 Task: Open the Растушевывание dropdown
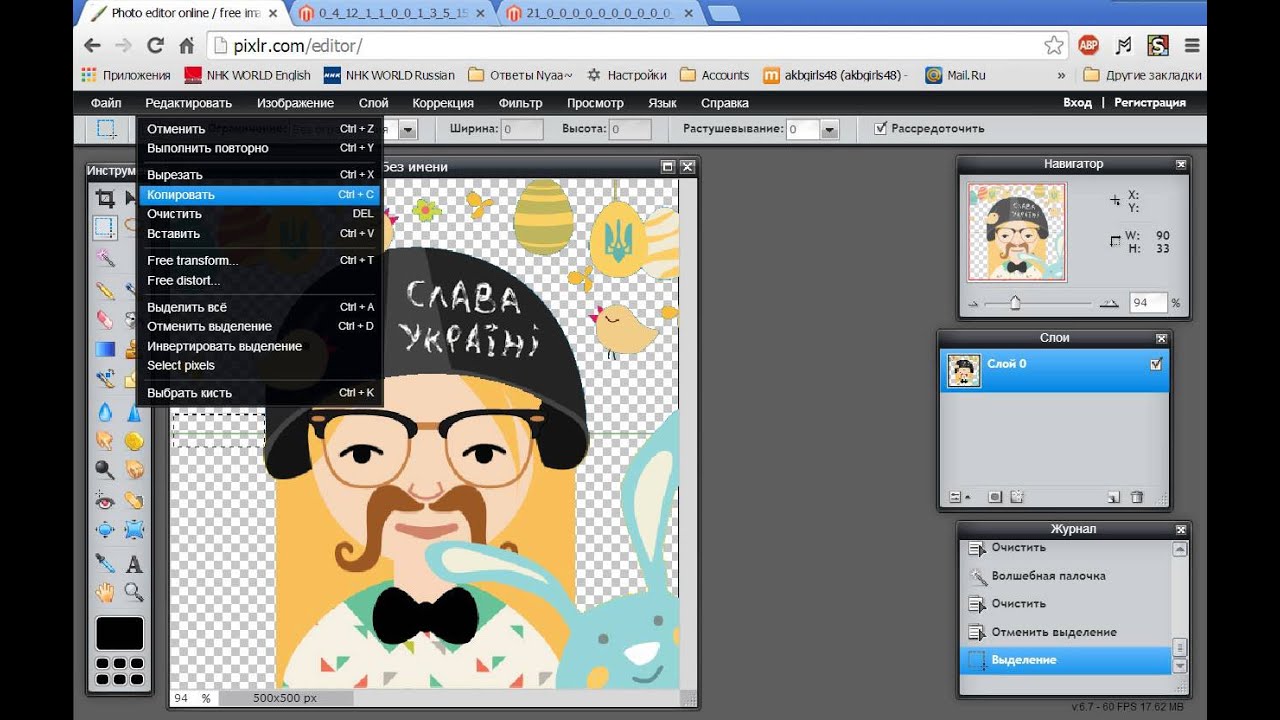pyautogui.click(x=829, y=130)
